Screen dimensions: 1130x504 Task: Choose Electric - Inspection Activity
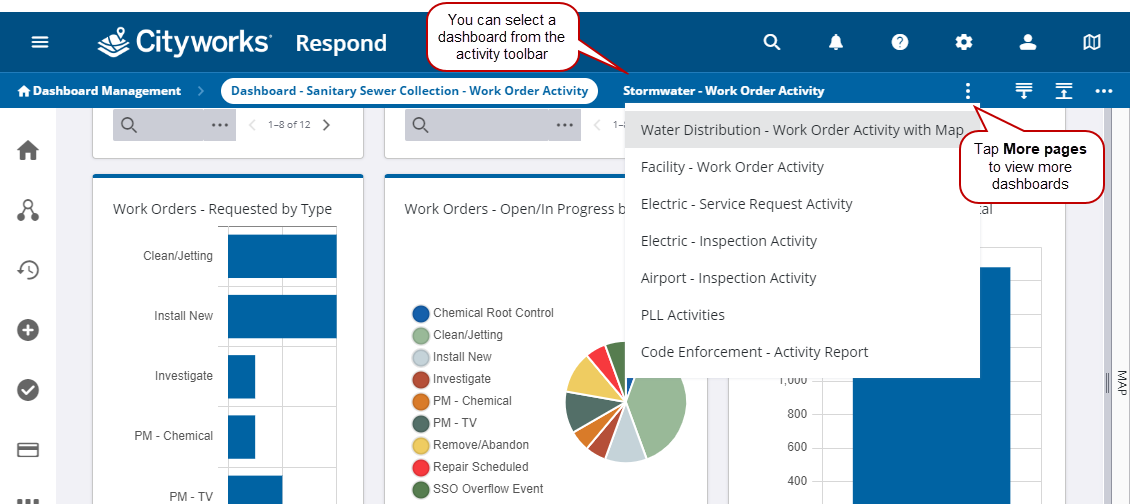point(802,241)
